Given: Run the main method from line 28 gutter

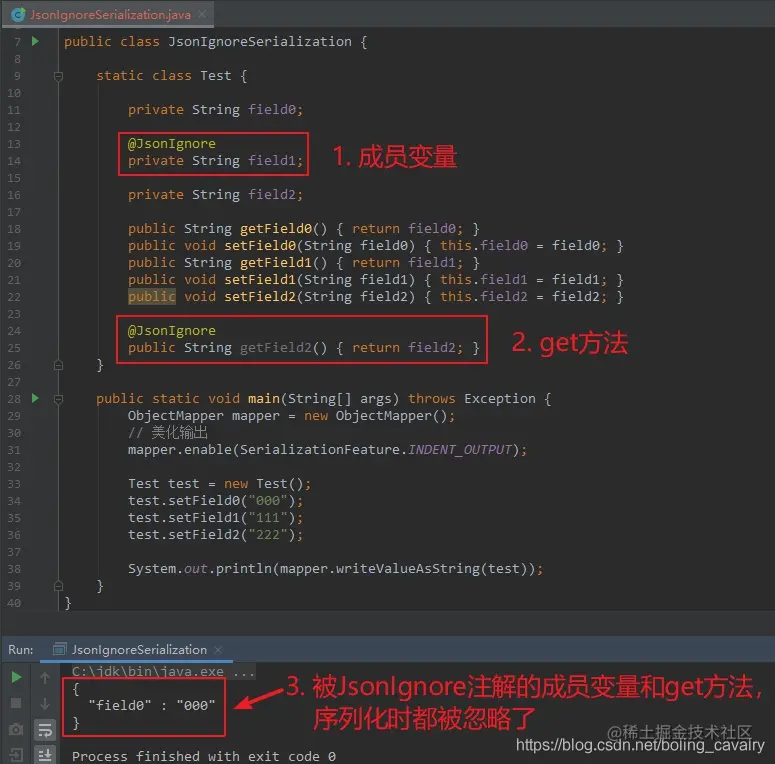Looking at the screenshot, I should tap(35, 398).
